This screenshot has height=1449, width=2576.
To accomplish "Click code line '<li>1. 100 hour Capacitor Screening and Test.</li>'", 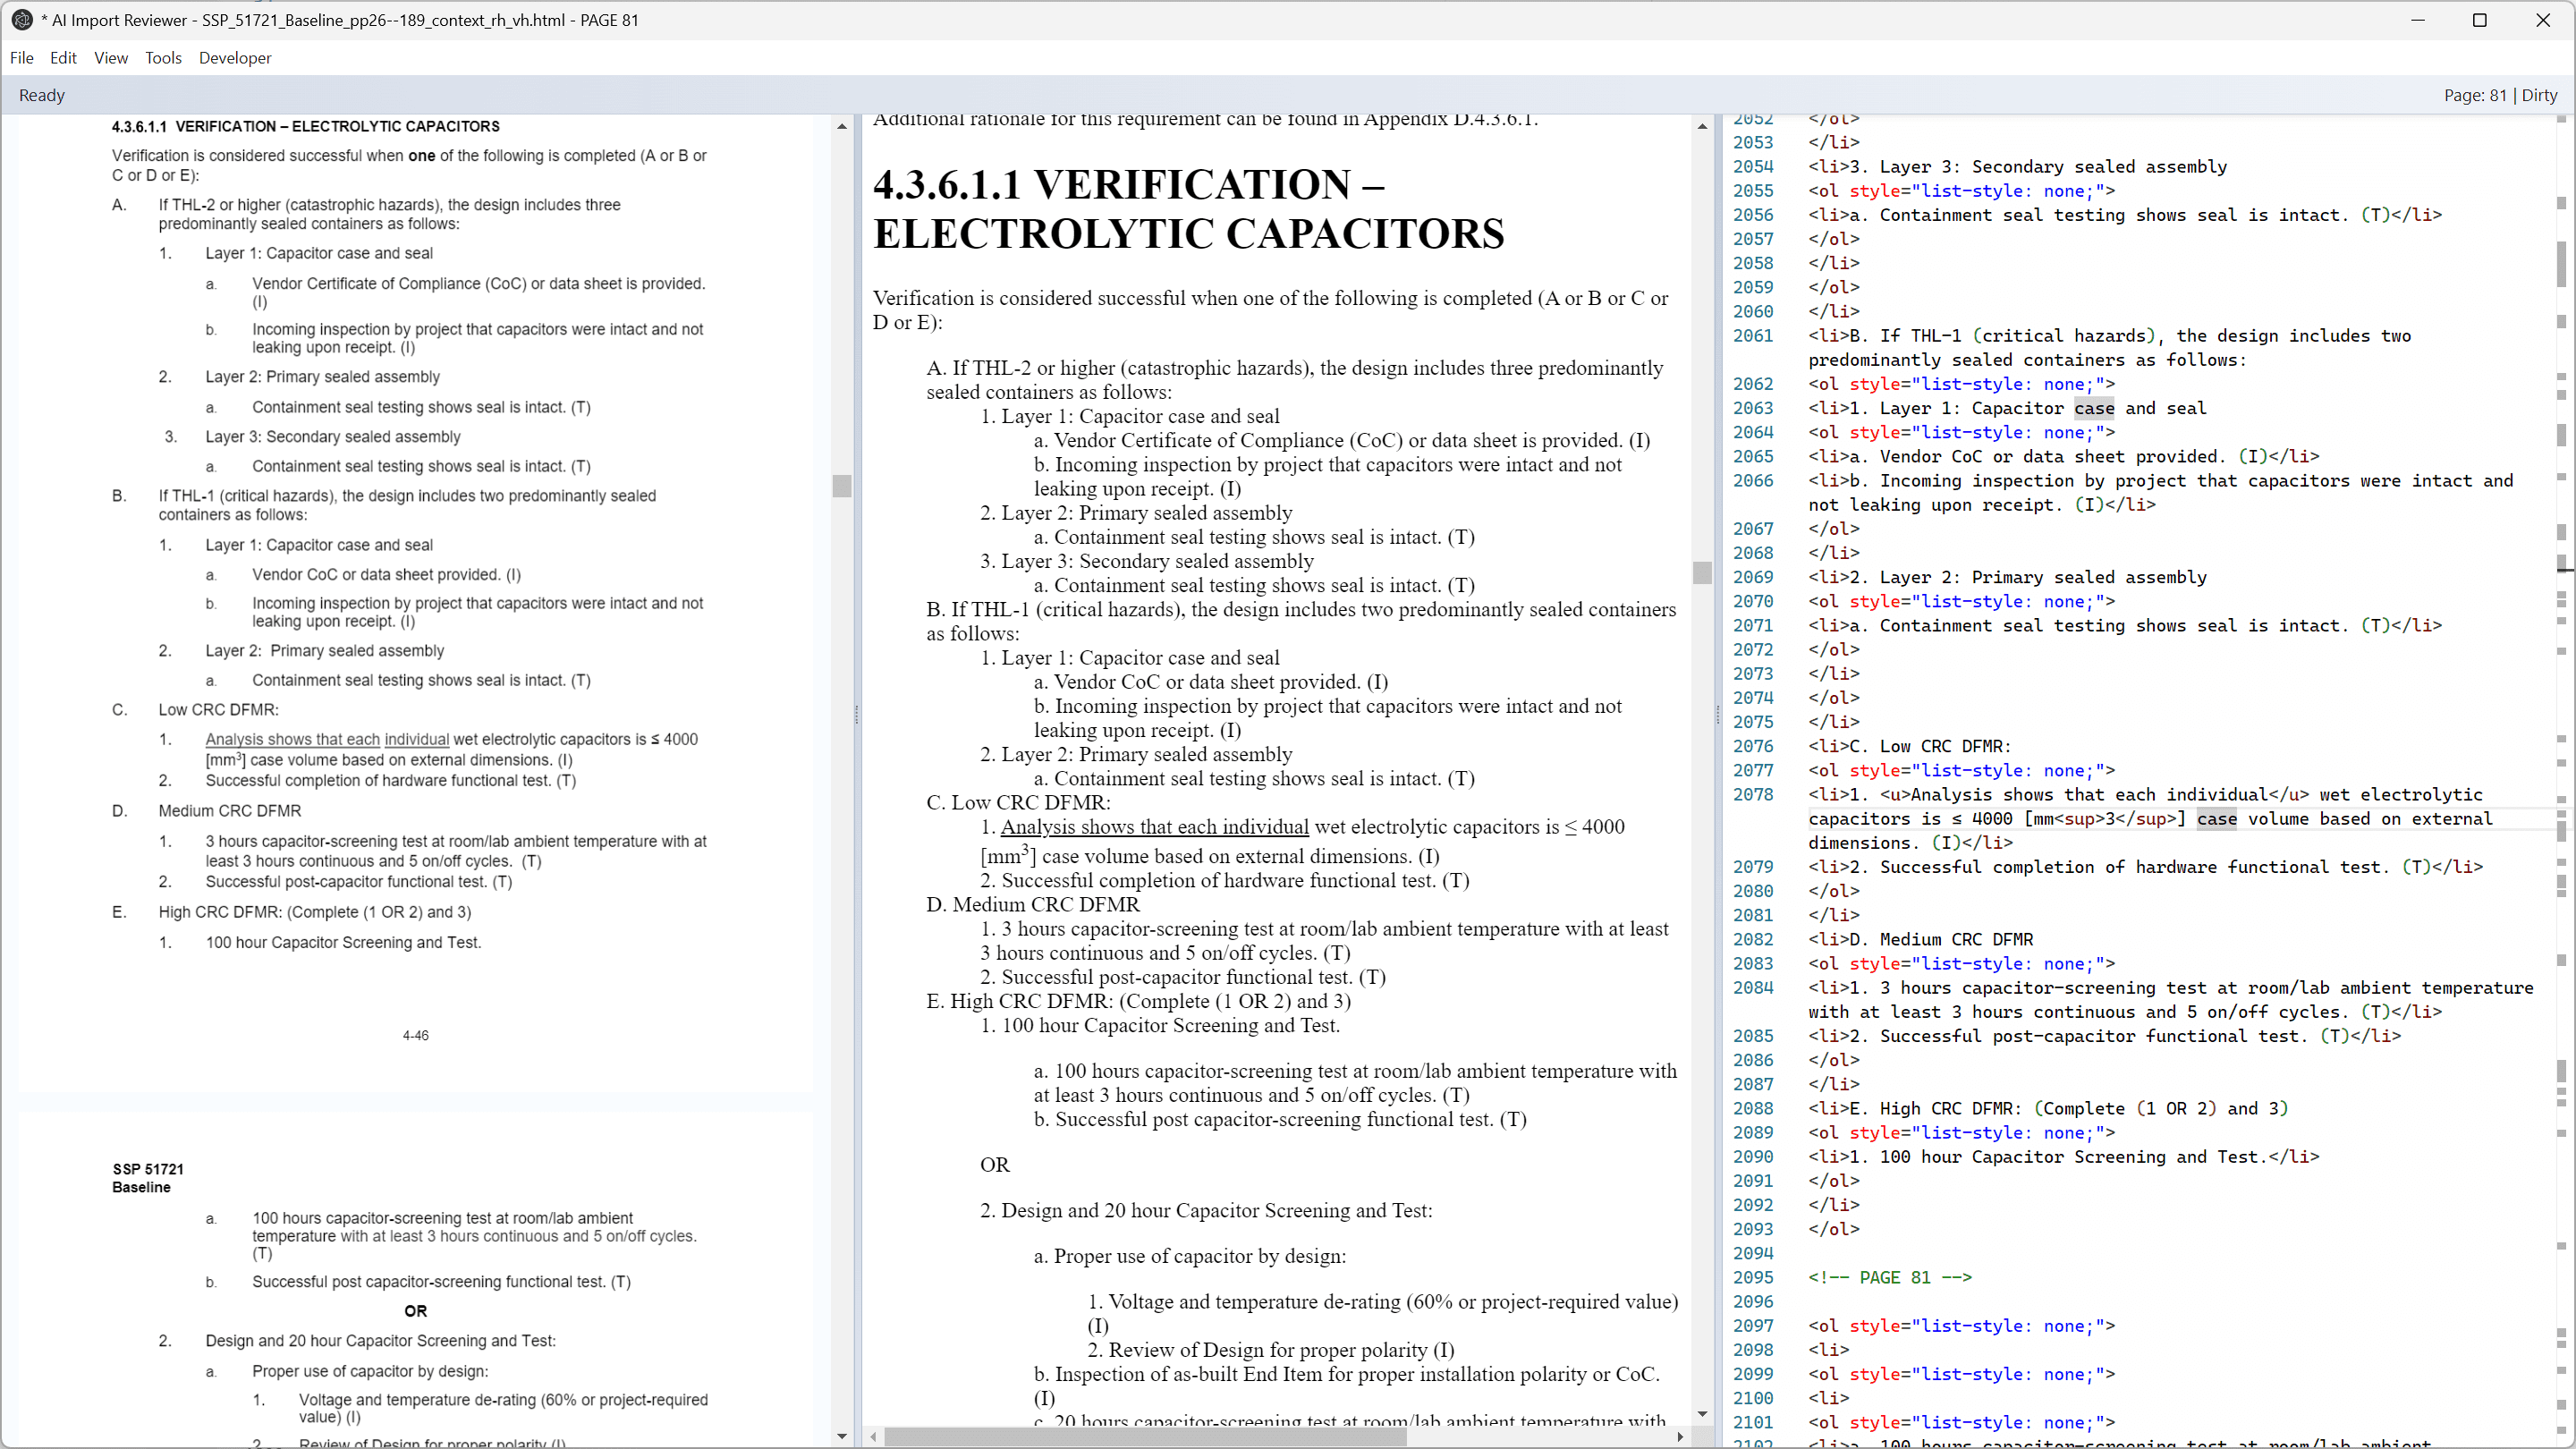I will [x=2064, y=1157].
